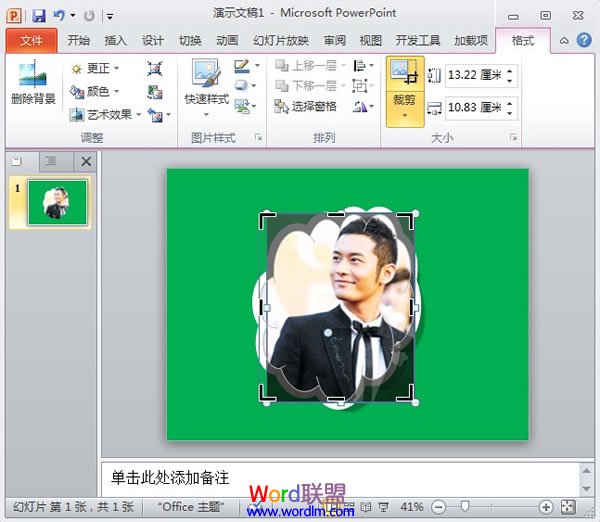This screenshot has height=522, width=600.
Task: Click the Align objects icon
Action: click(359, 66)
